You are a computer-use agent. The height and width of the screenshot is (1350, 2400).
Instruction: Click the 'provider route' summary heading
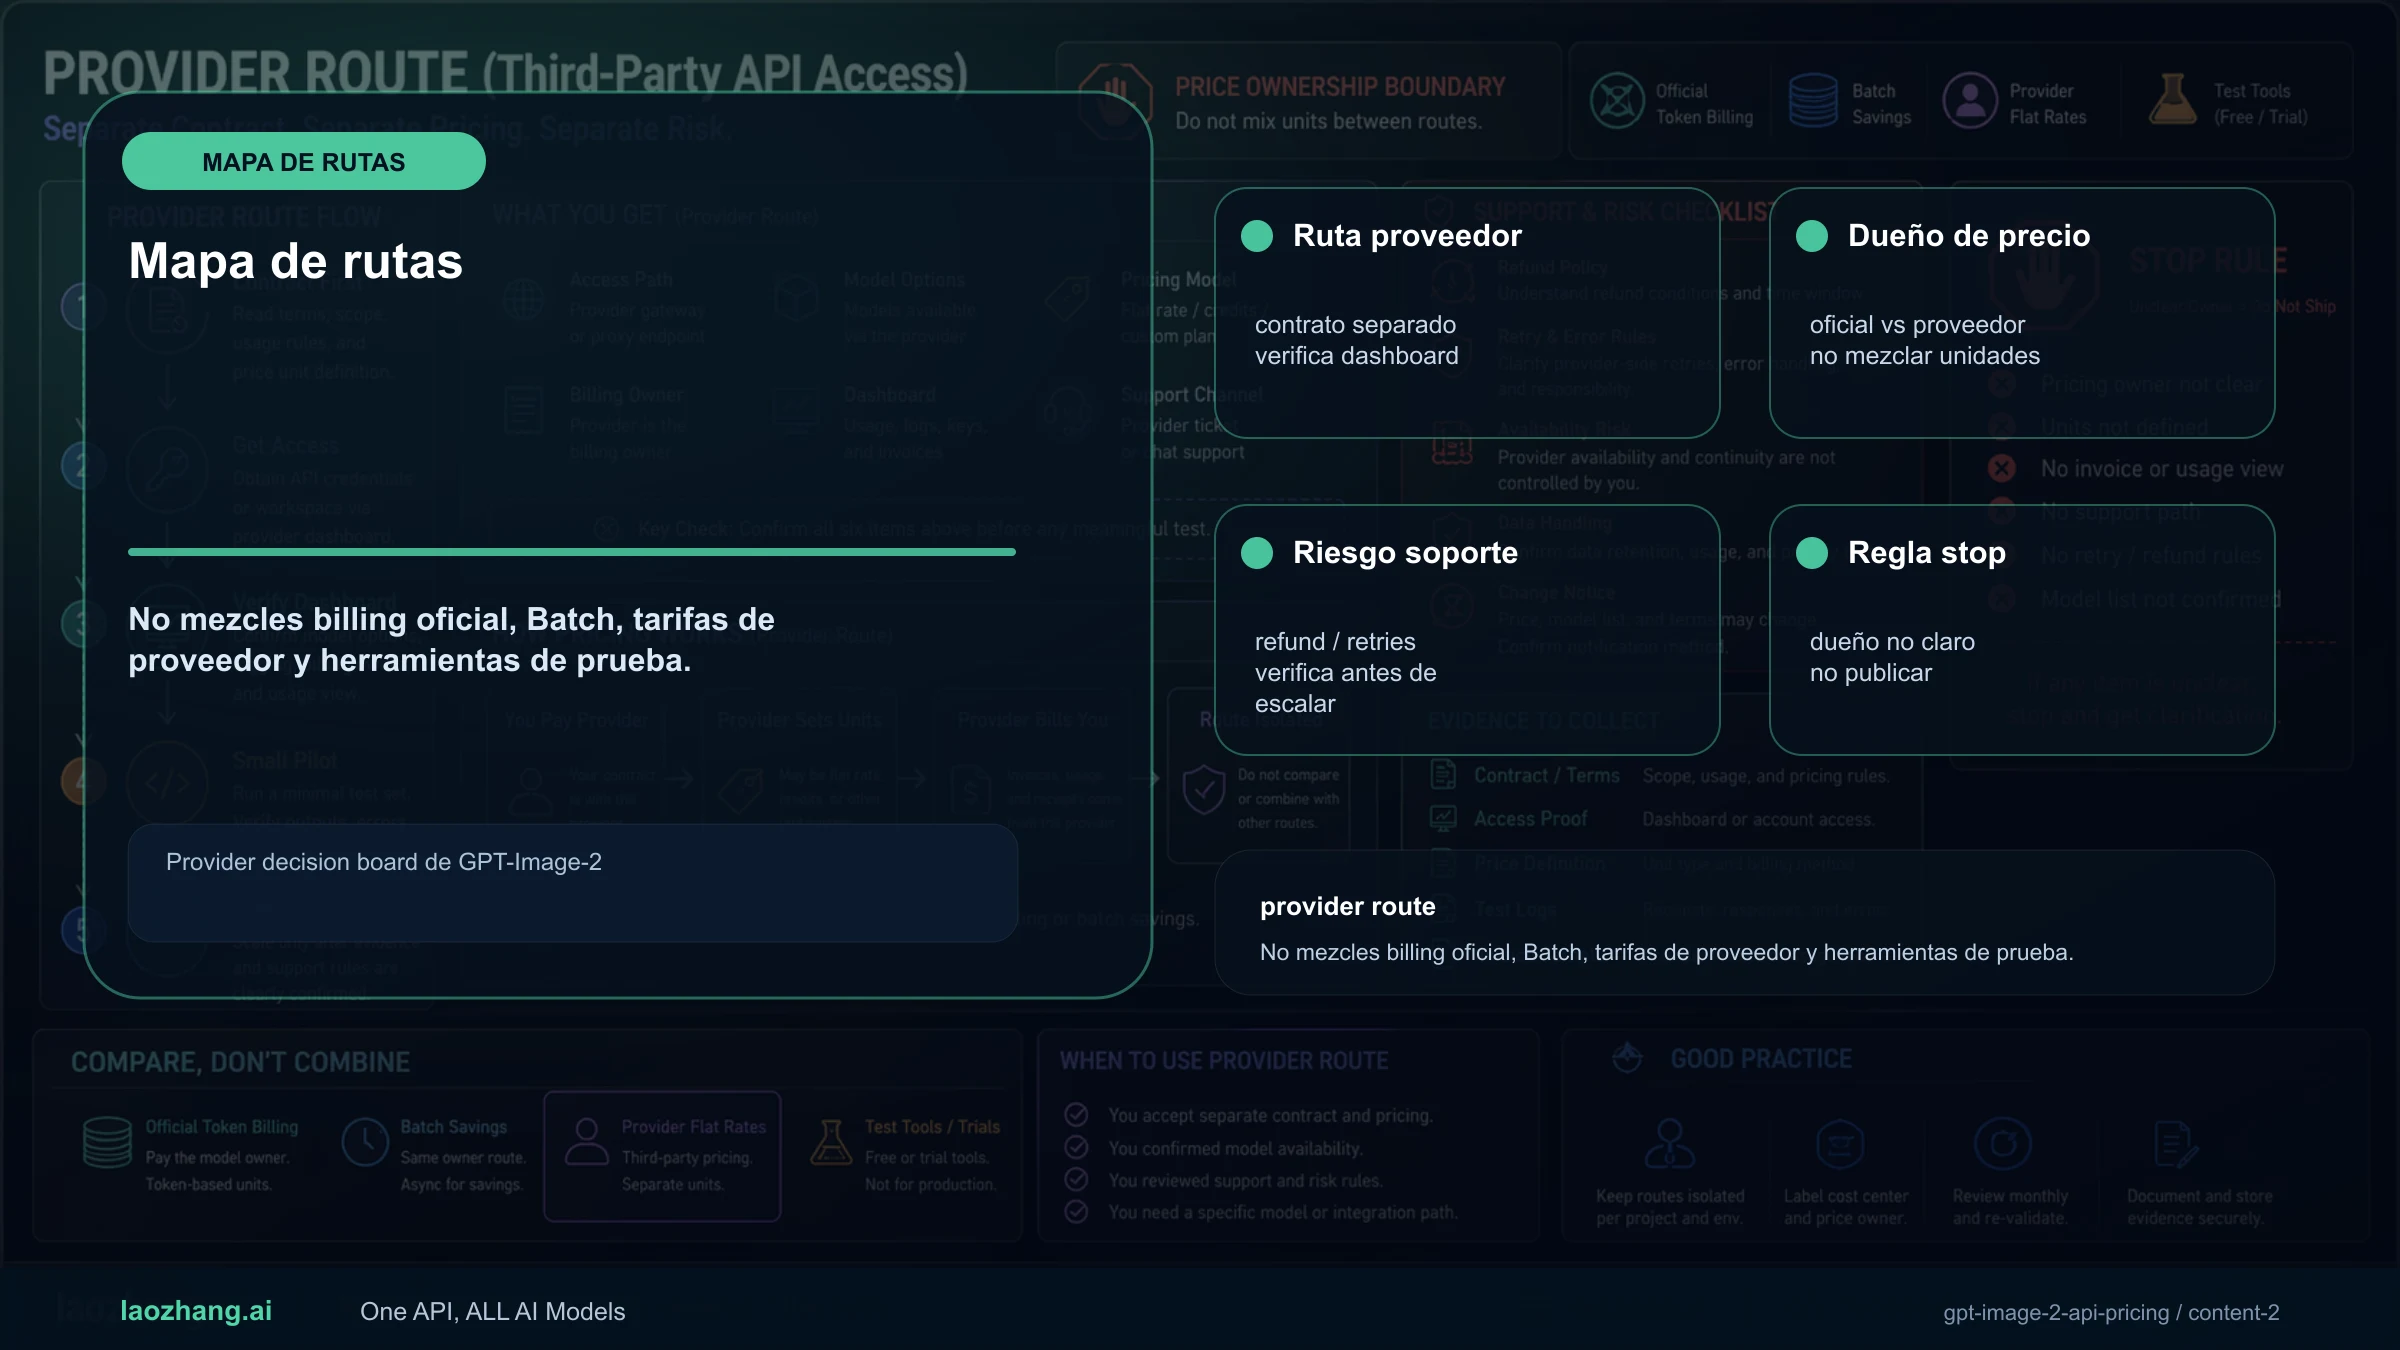coord(1348,906)
